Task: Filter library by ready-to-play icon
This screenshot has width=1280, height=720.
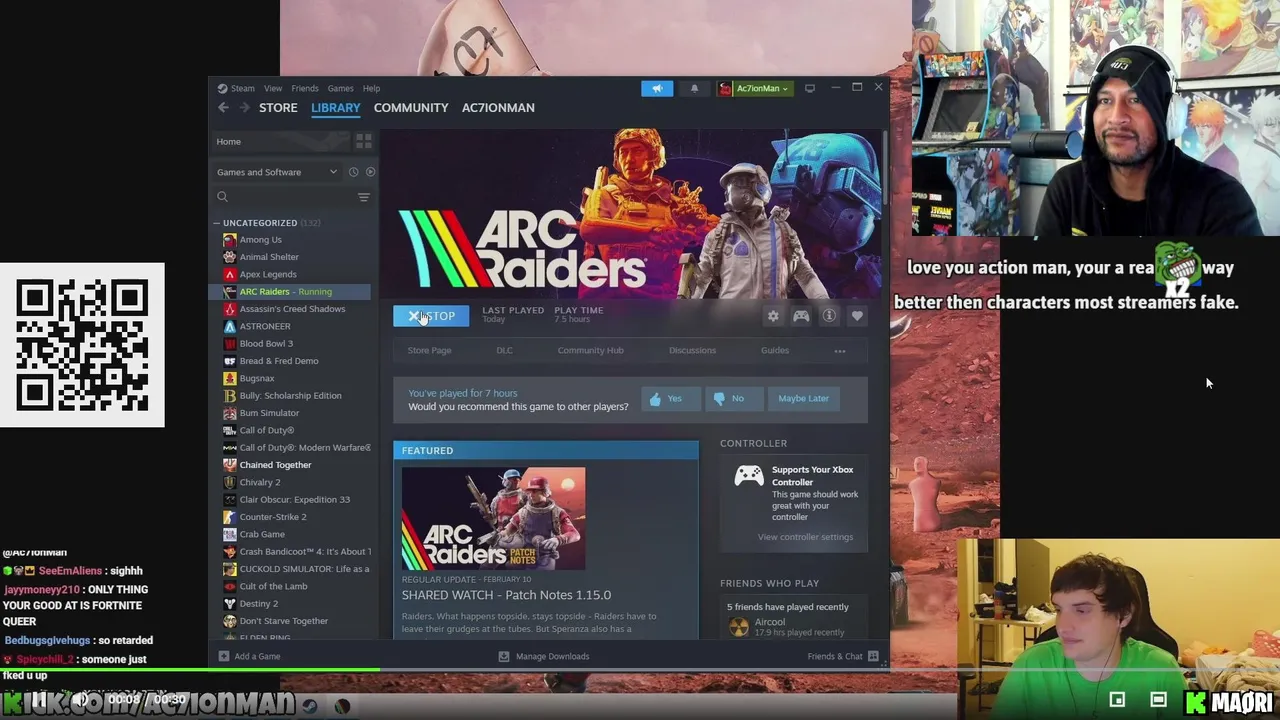Action: [x=370, y=172]
